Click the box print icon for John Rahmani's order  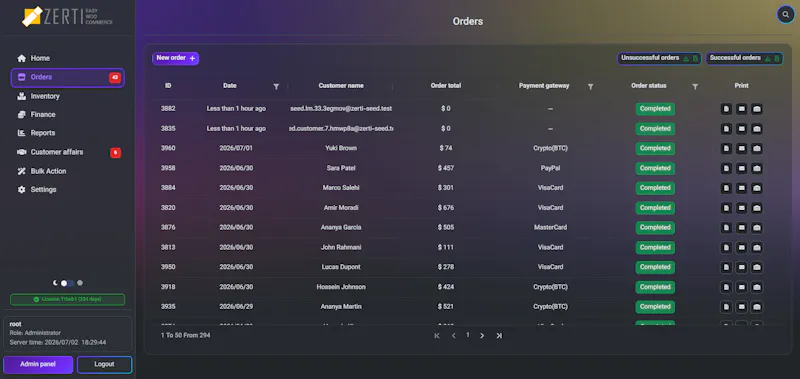[x=757, y=247]
